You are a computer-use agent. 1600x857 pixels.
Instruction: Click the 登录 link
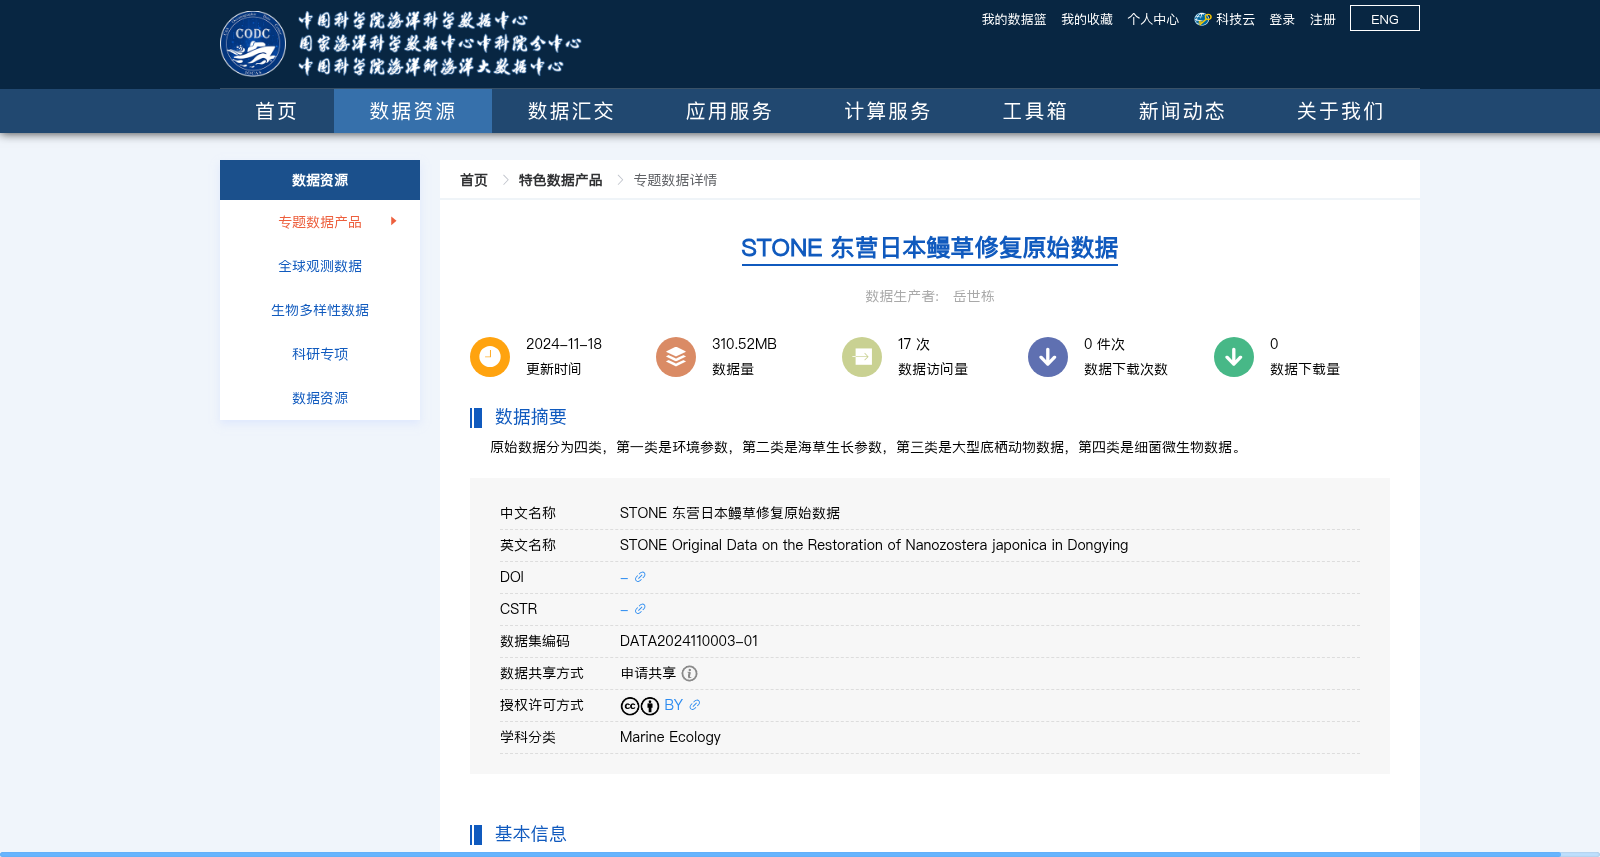(x=1282, y=19)
